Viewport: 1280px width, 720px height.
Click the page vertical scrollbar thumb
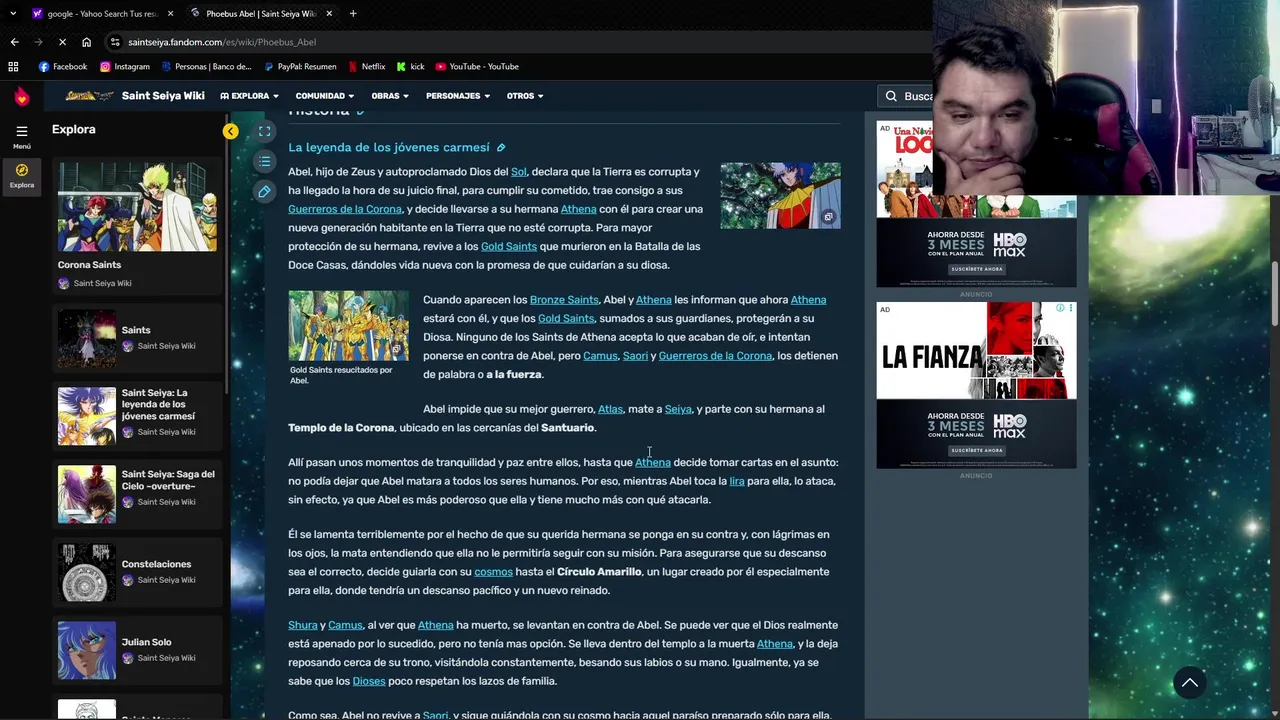(x=1274, y=293)
